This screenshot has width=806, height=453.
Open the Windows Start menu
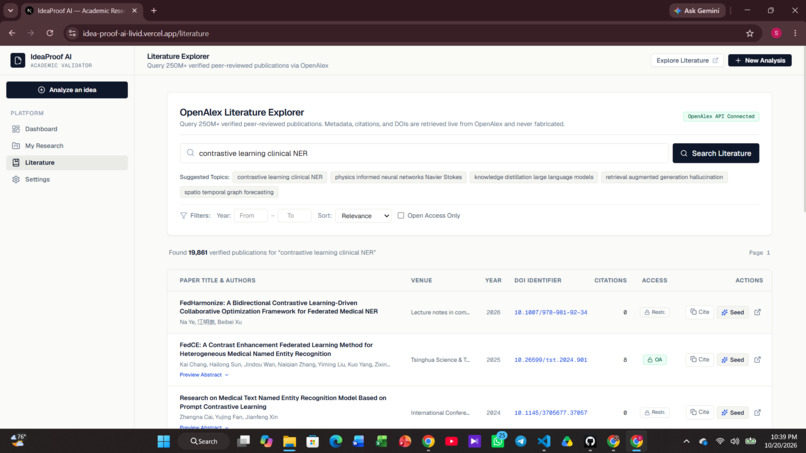(163, 441)
